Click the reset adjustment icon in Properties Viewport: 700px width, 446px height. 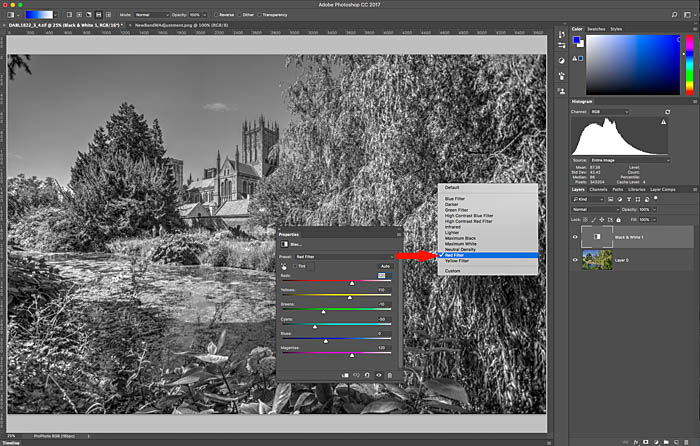tap(366, 375)
